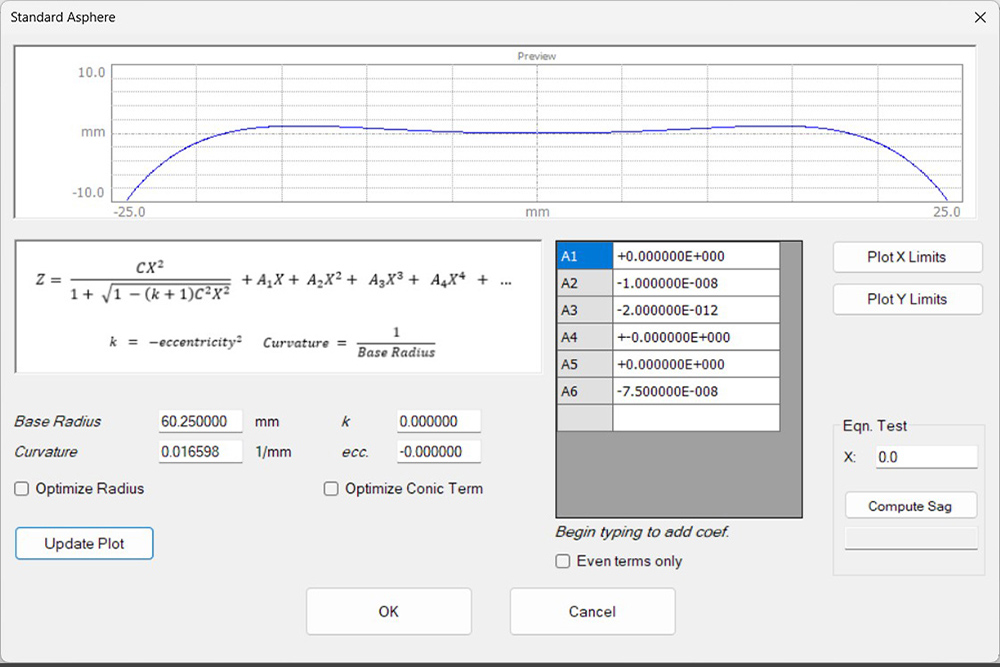Click the A4 coefficient value cell
This screenshot has width=1000, height=667.
tap(696, 337)
